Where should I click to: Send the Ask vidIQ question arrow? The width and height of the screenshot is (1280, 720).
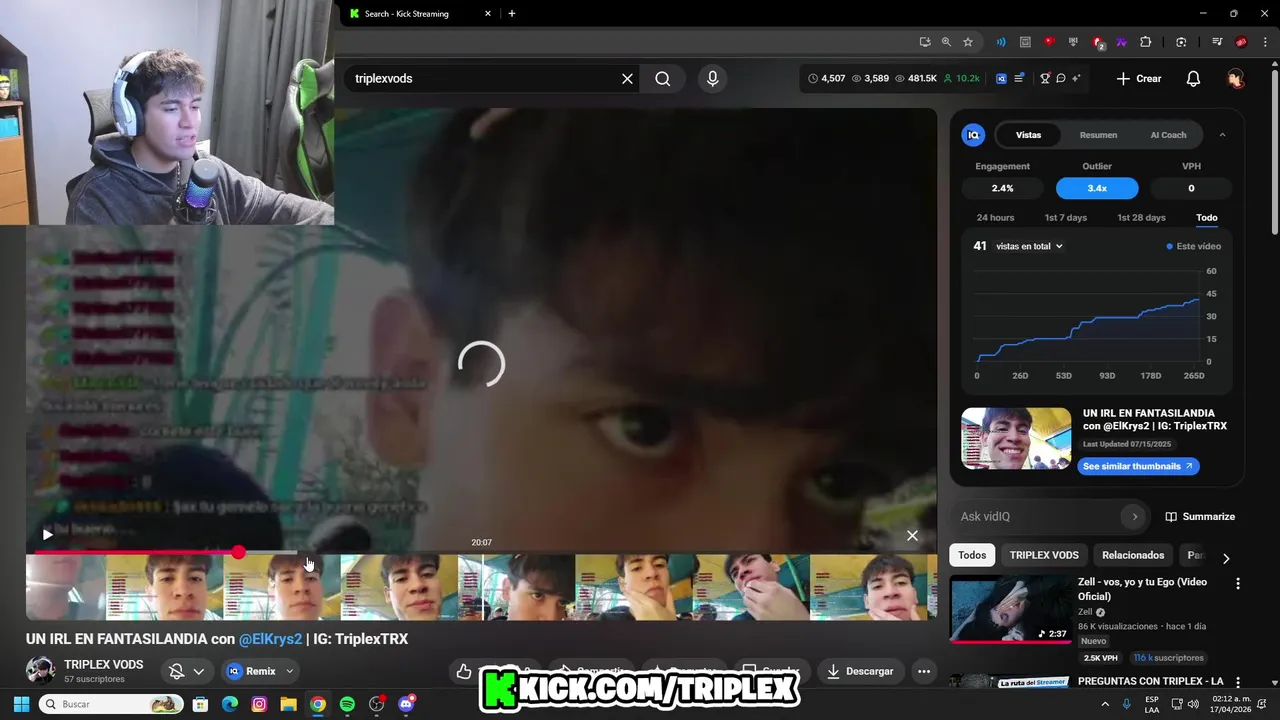1134,517
